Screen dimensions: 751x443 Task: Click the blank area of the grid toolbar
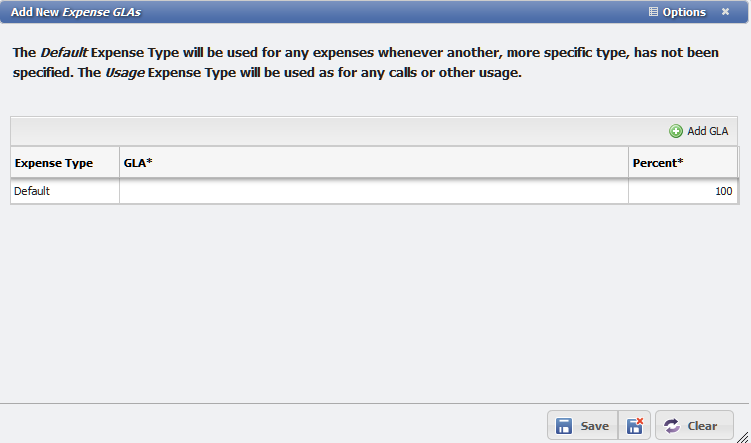(330, 131)
